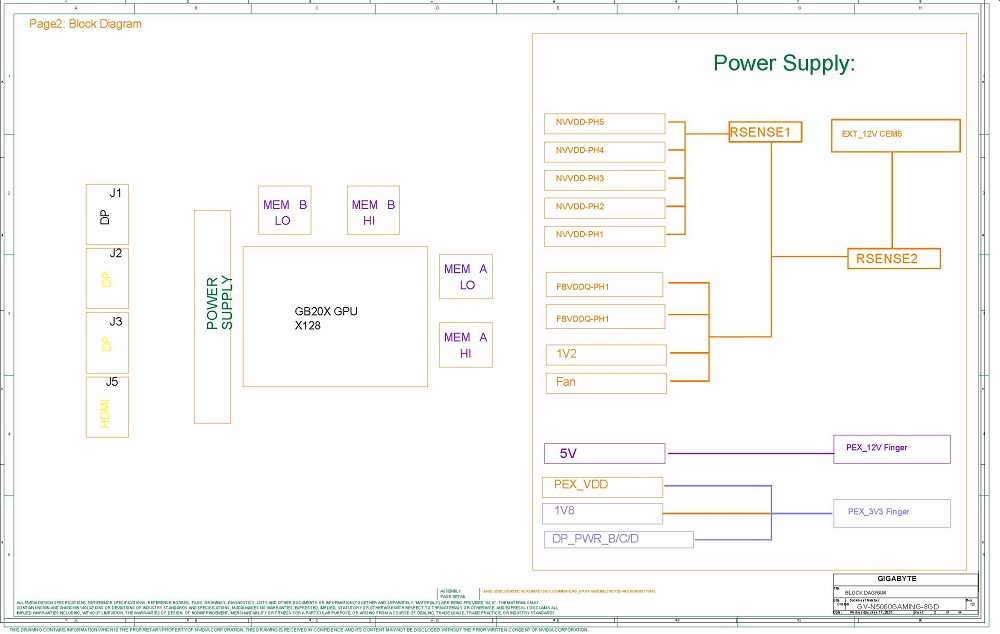Select the J5 HDMI connector block

tap(107, 406)
